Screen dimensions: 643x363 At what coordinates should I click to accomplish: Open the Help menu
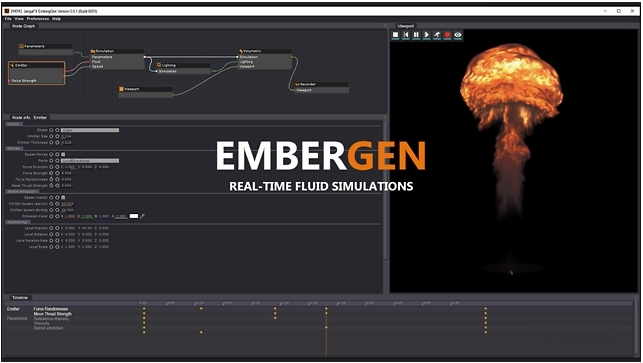(57, 19)
